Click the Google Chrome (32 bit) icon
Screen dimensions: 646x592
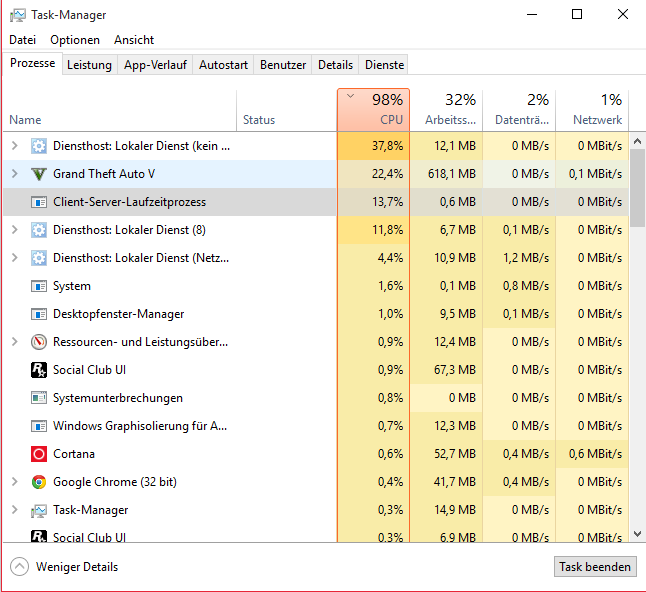[x=39, y=482]
